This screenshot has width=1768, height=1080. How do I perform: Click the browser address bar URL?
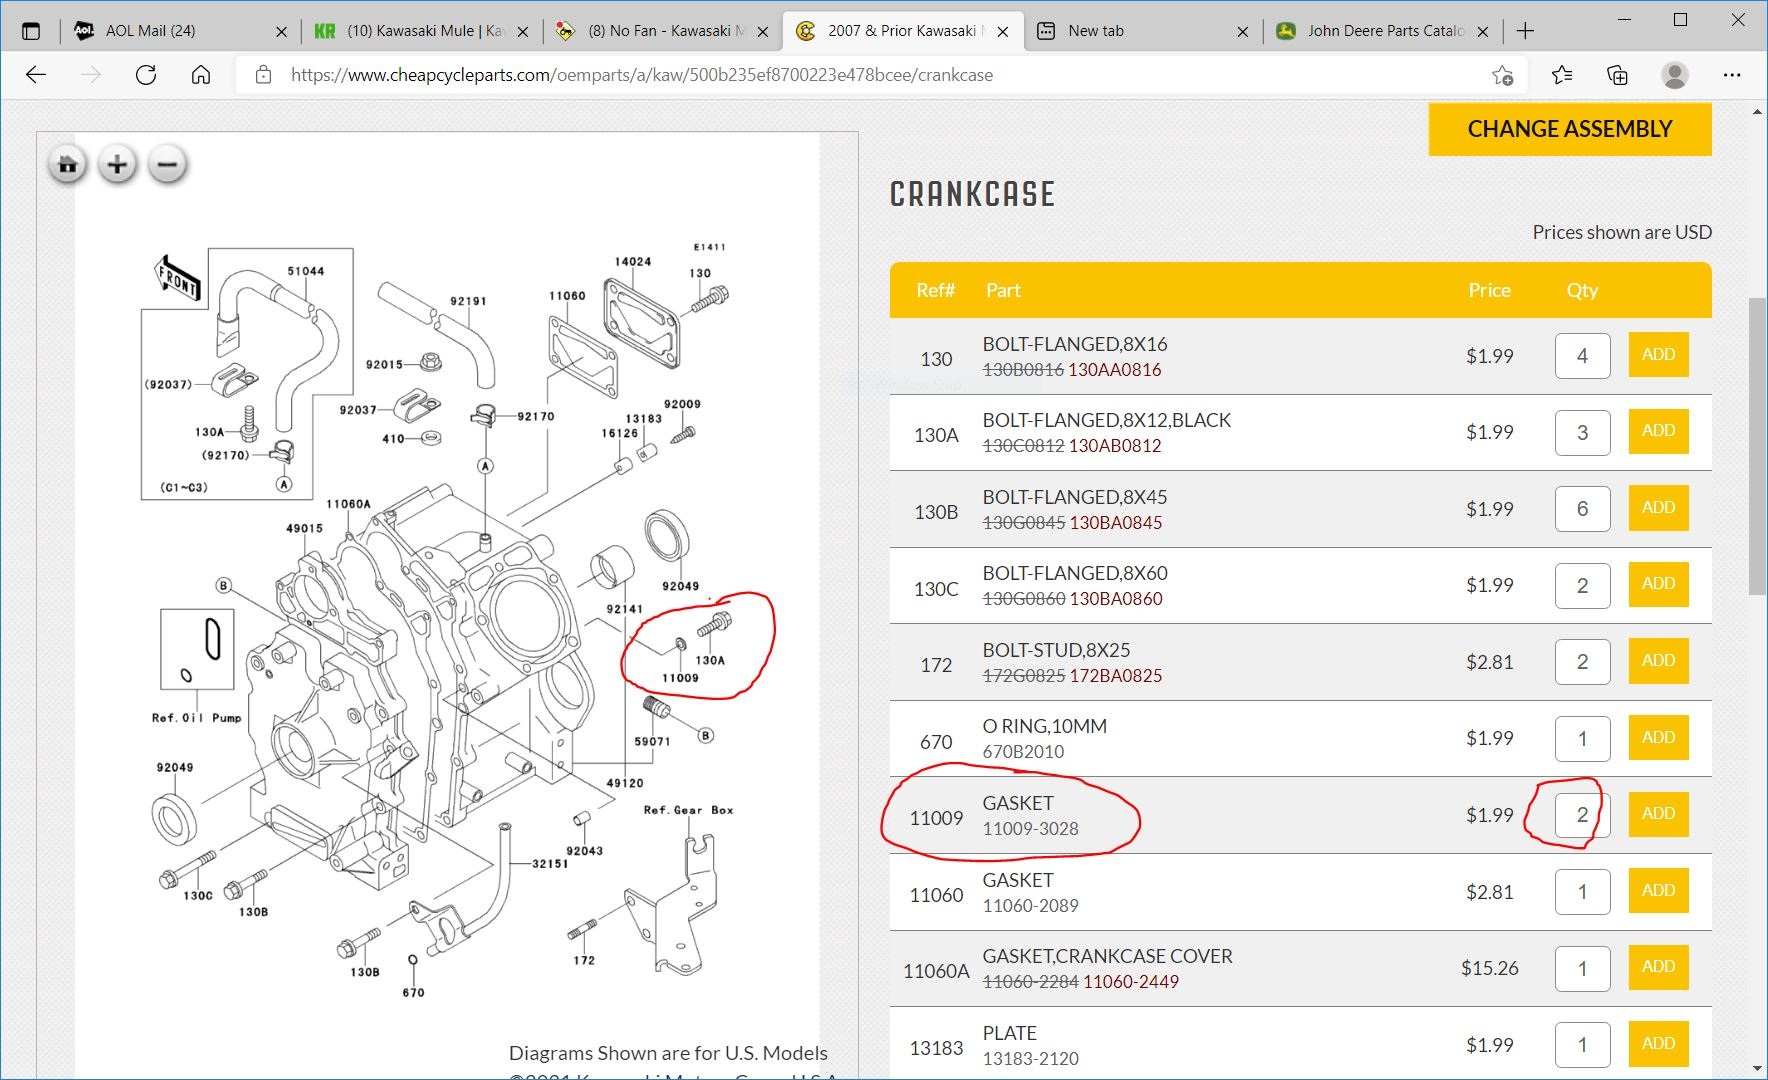[x=642, y=75]
